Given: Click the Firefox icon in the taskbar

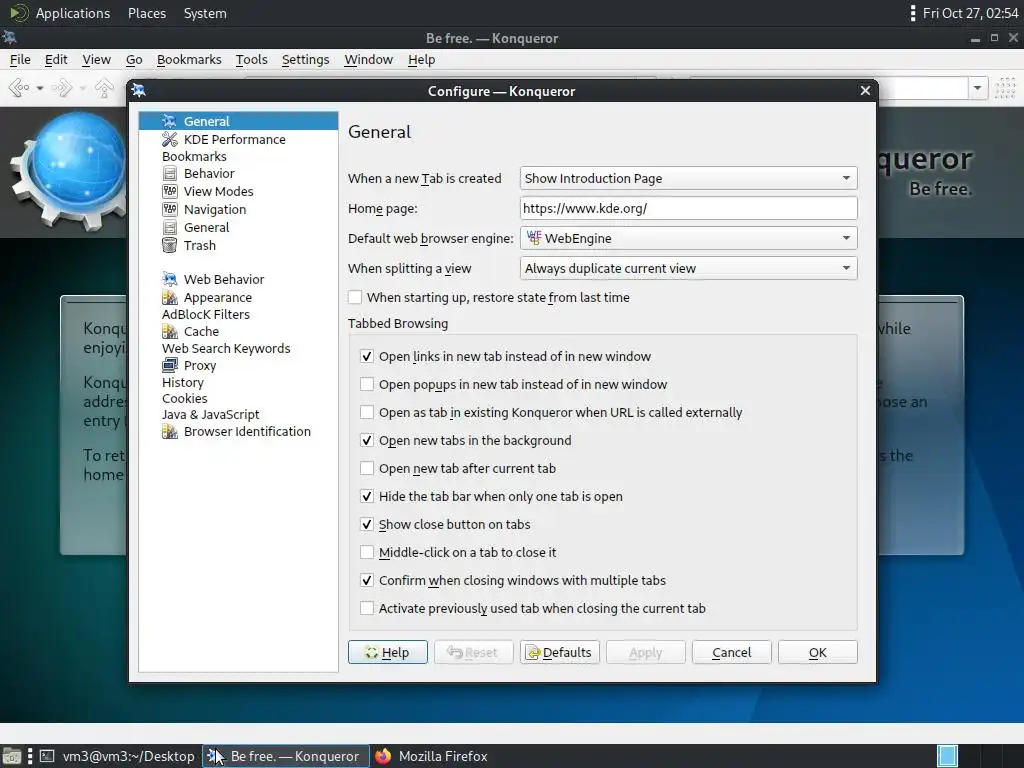Looking at the screenshot, I should (x=383, y=756).
